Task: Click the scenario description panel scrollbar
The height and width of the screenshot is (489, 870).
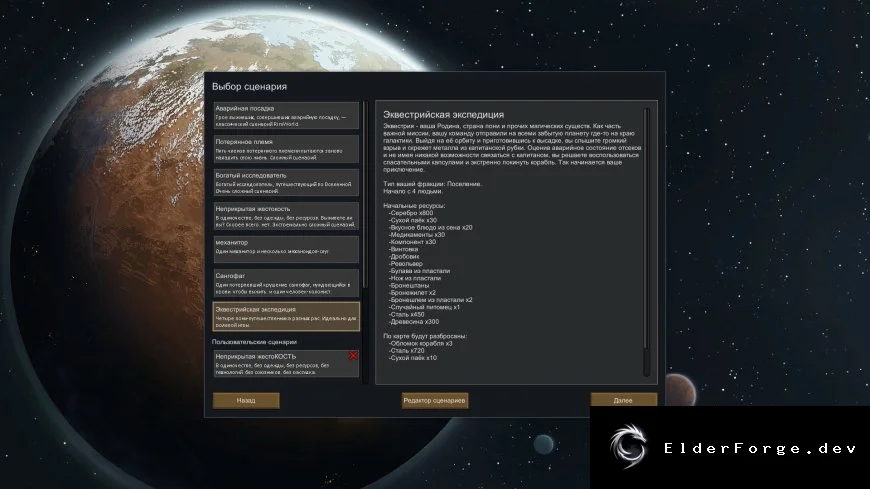Action: [x=646, y=229]
